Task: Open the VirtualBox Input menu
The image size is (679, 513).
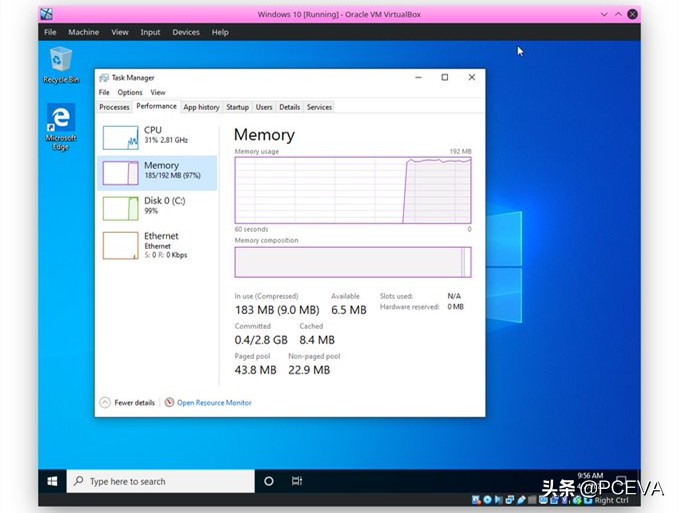Action: [150, 32]
